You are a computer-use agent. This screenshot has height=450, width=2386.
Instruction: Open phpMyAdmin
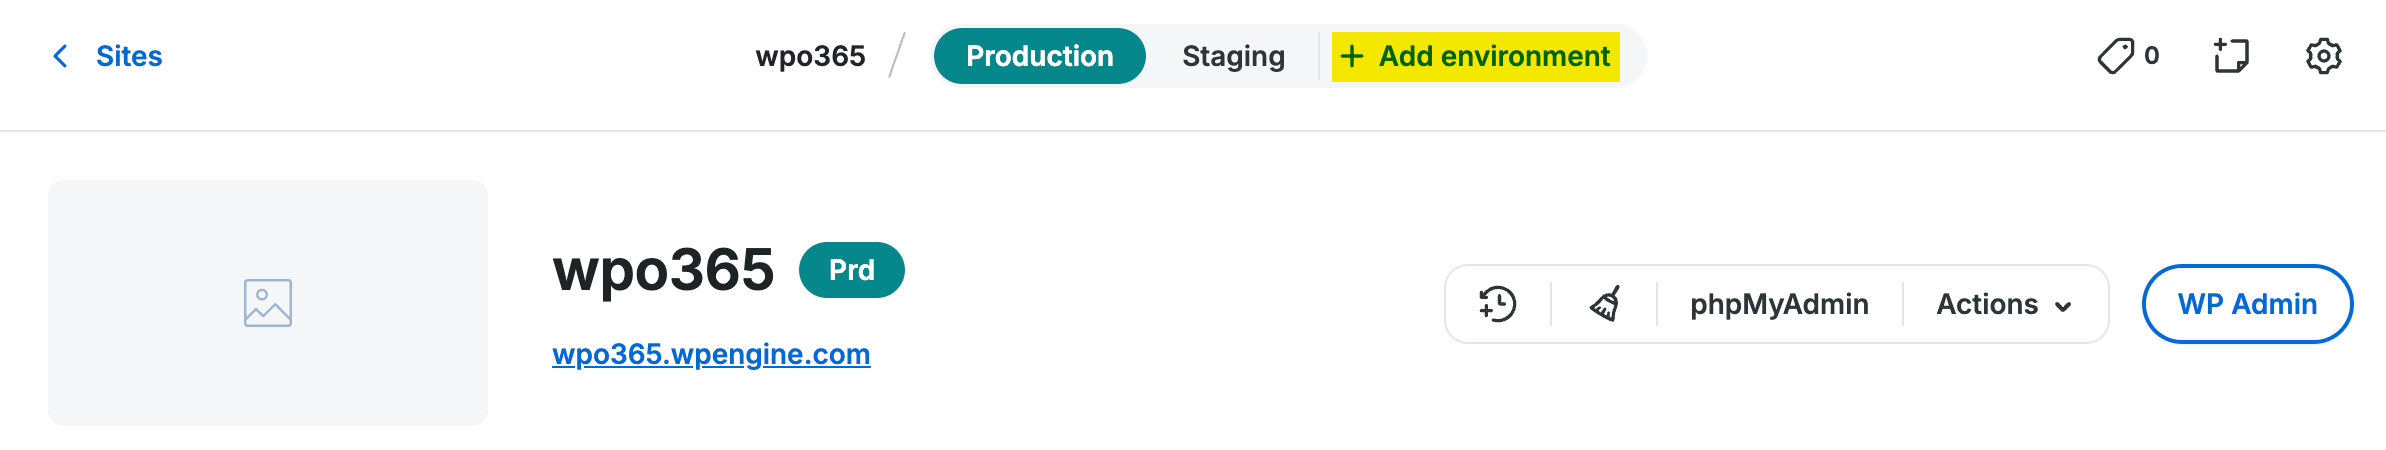click(1779, 304)
